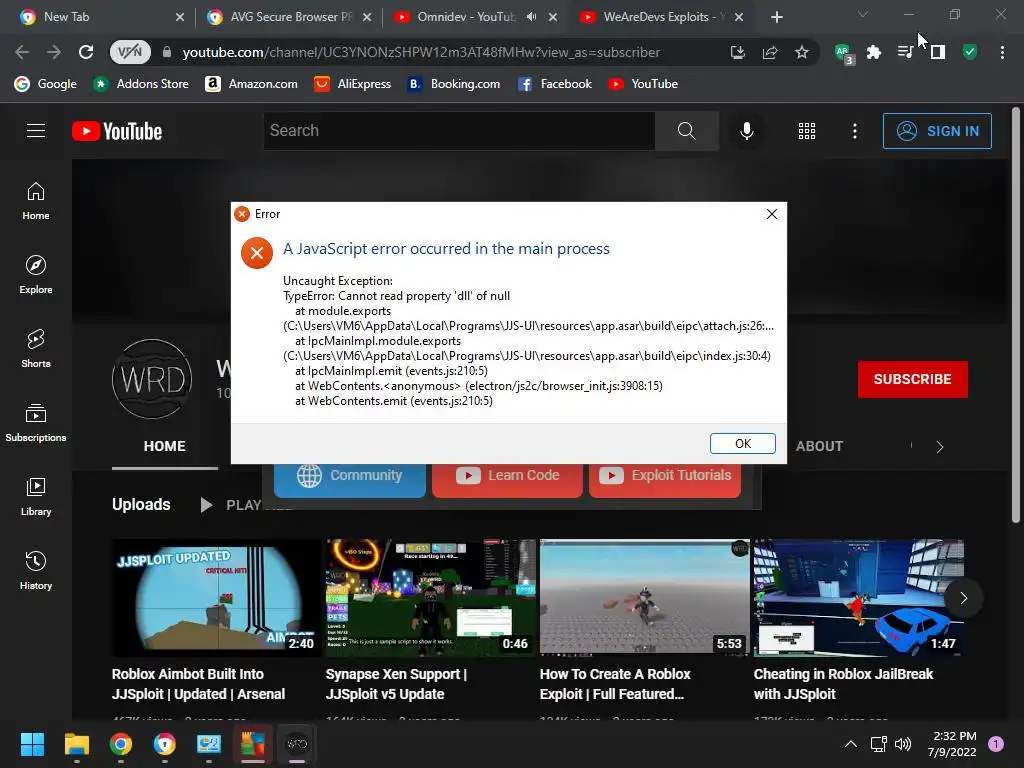Mute the Omnidev tab audio icon
This screenshot has height=768, width=1024.
coord(532,17)
